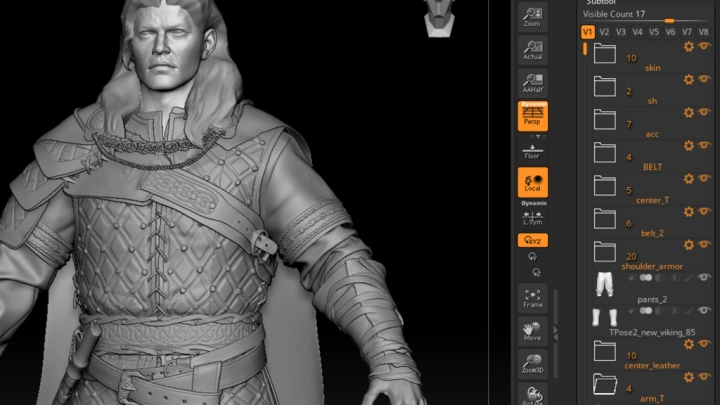Hide the BELT folder via eye icon
This screenshot has width=720, height=405.
point(704,145)
